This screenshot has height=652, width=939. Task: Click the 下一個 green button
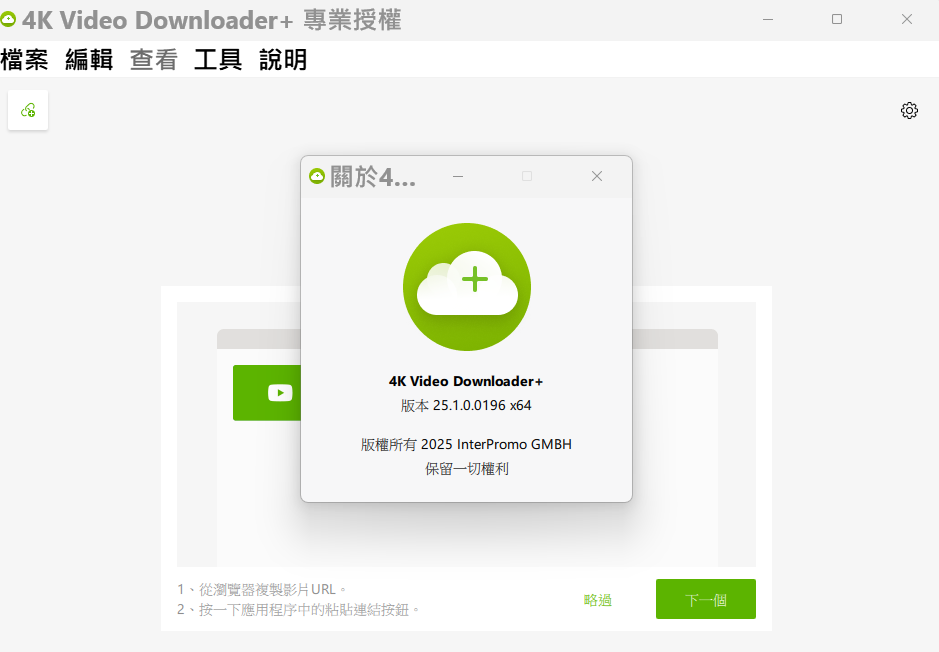pos(705,599)
